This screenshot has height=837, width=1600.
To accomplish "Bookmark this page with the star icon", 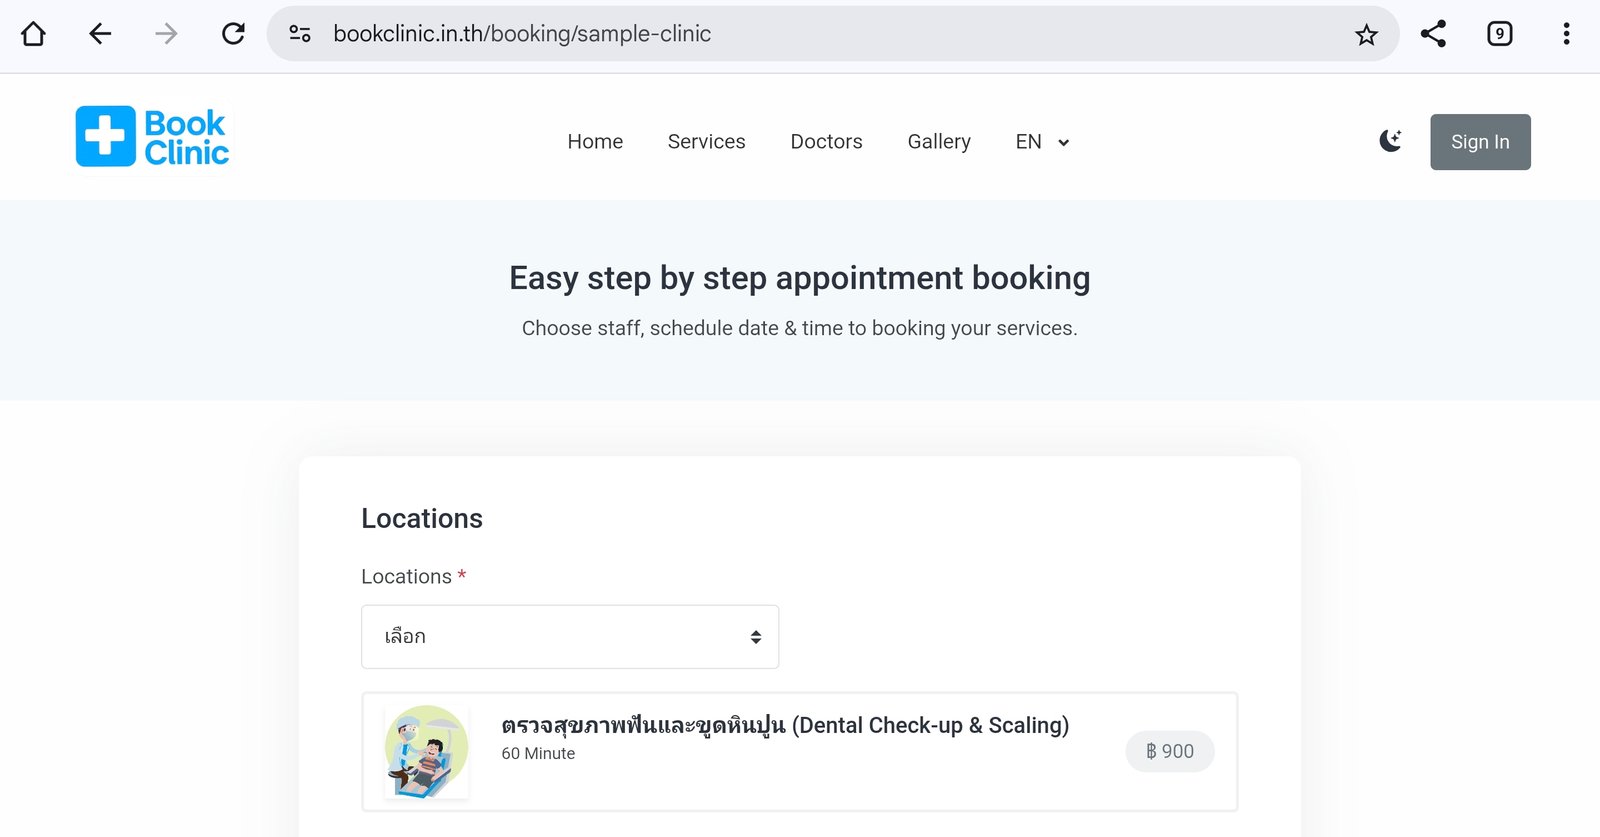I will [1366, 35].
